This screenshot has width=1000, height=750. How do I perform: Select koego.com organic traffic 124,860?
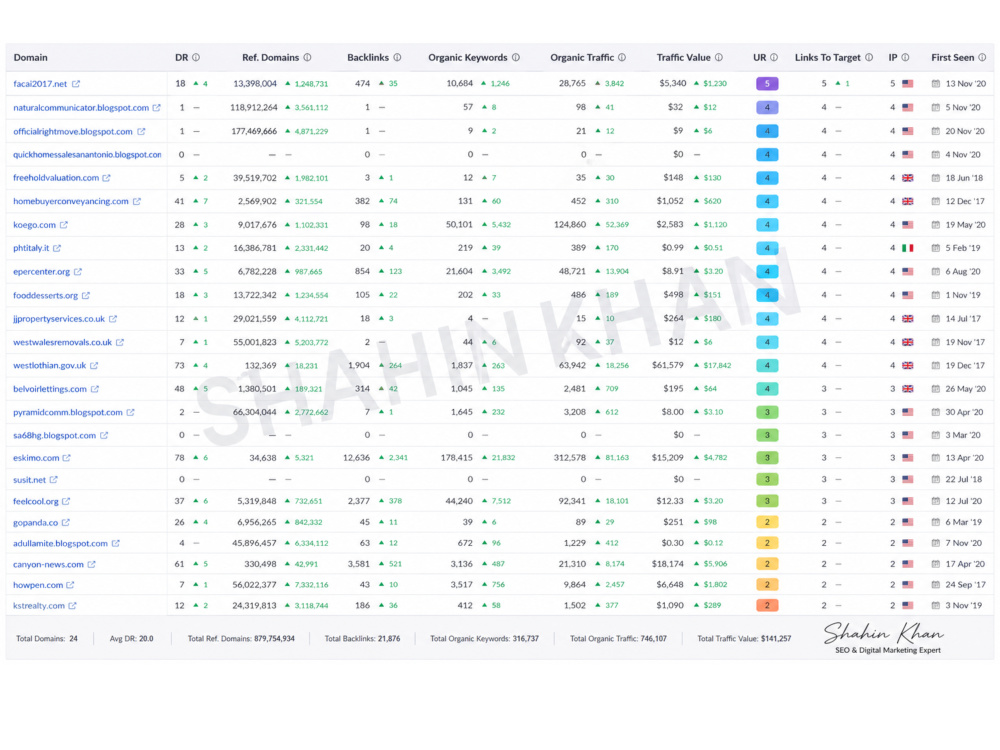click(x=570, y=224)
